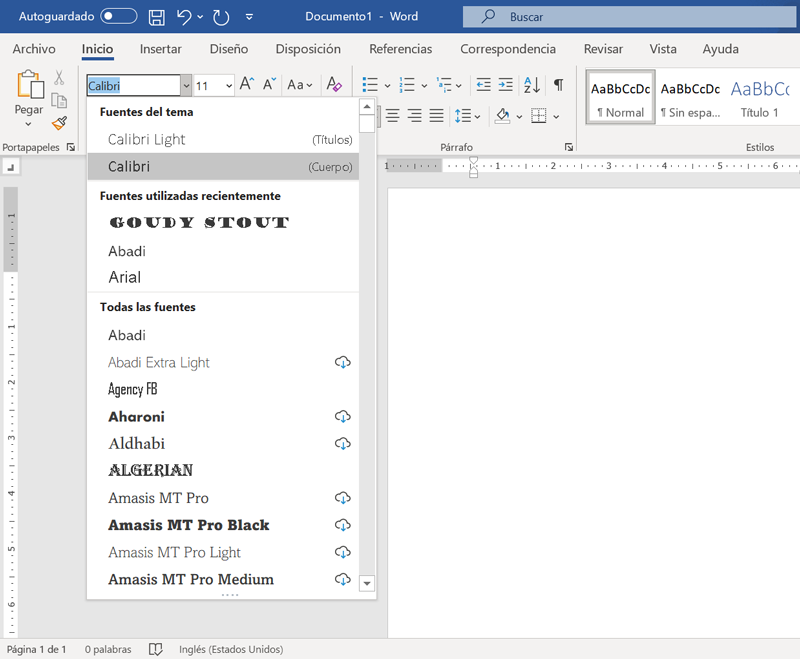Redo the action with the circular arrow
Image resolution: width=800 pixels, height=659 pixels.
pyautogui.click(x=221, y=17)
